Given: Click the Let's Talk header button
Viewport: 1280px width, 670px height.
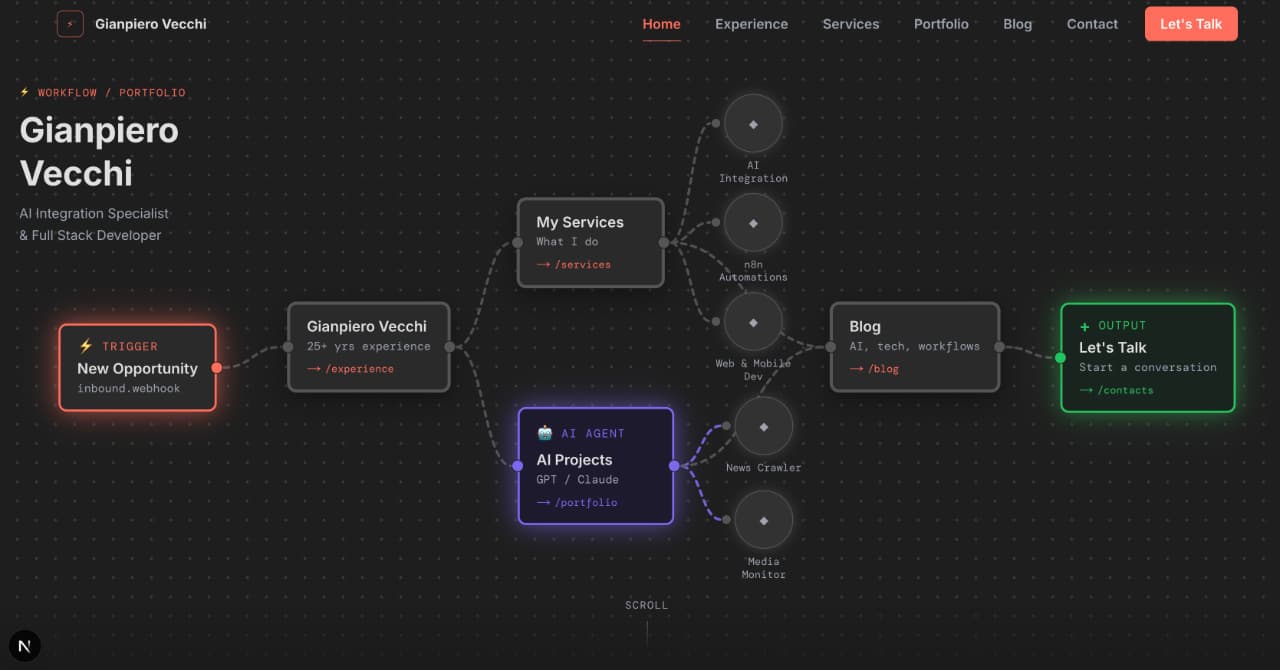Looking at the screenshot, I should tap(1191, 24).
